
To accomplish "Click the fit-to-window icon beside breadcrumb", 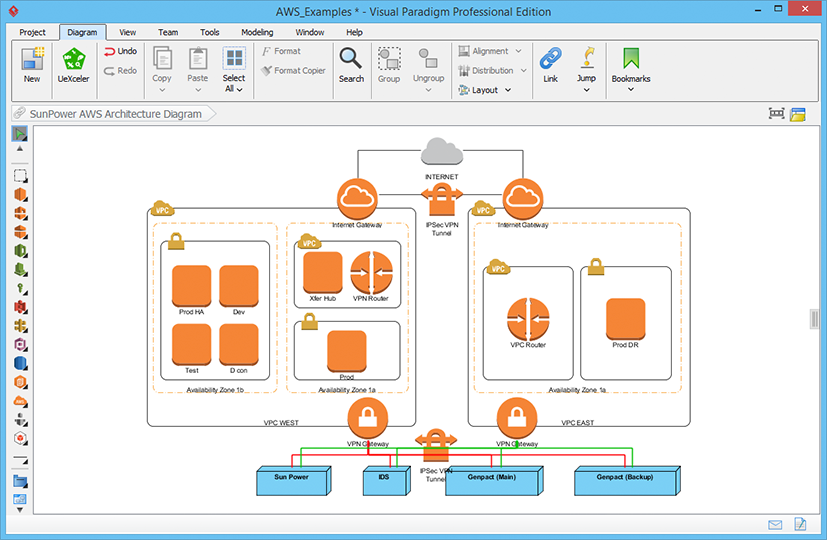I will [776, 113].
